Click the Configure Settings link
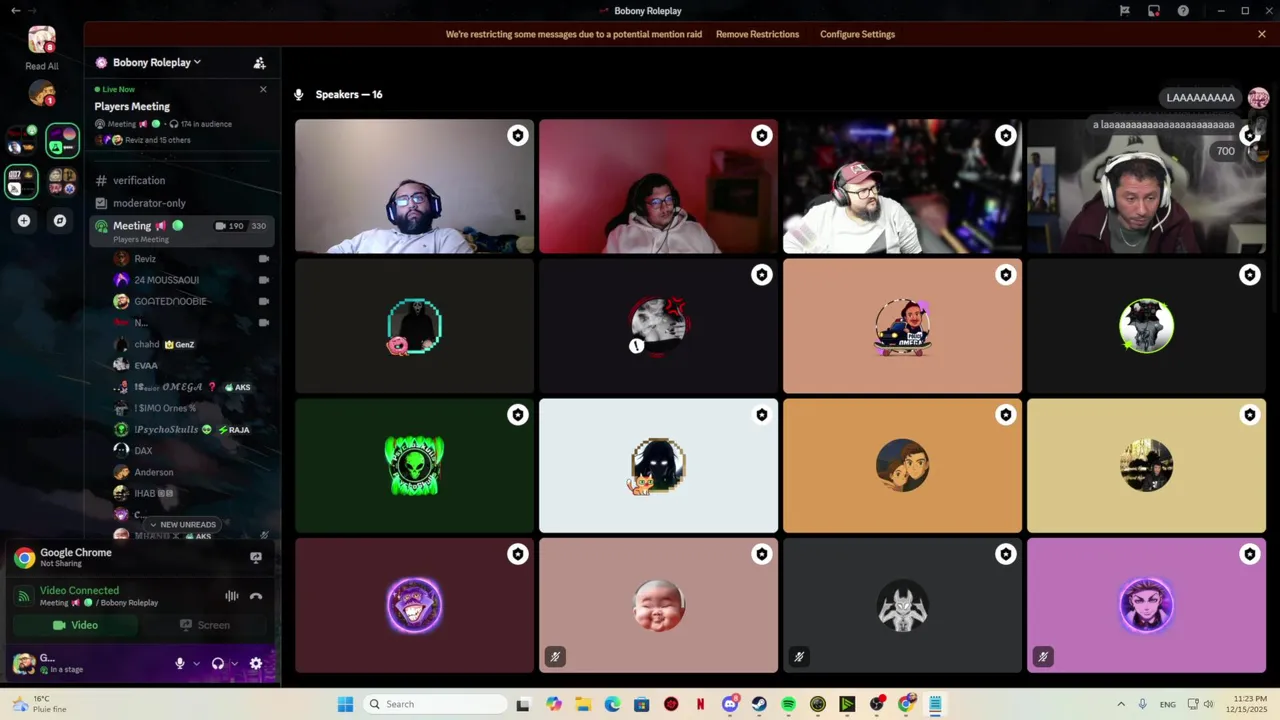This screenshot has width=1280, height=720. (857, 34)
